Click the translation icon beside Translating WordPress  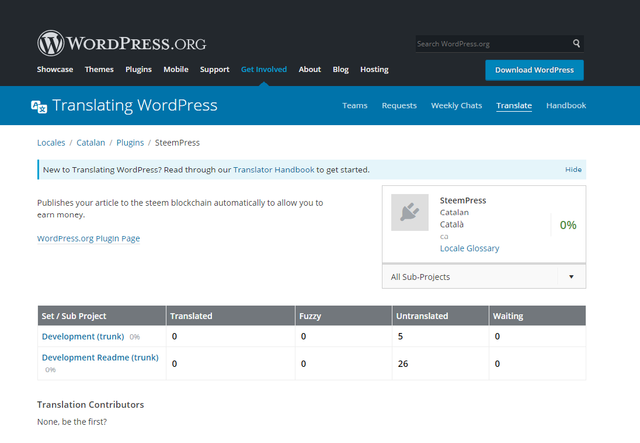point(39,107)
